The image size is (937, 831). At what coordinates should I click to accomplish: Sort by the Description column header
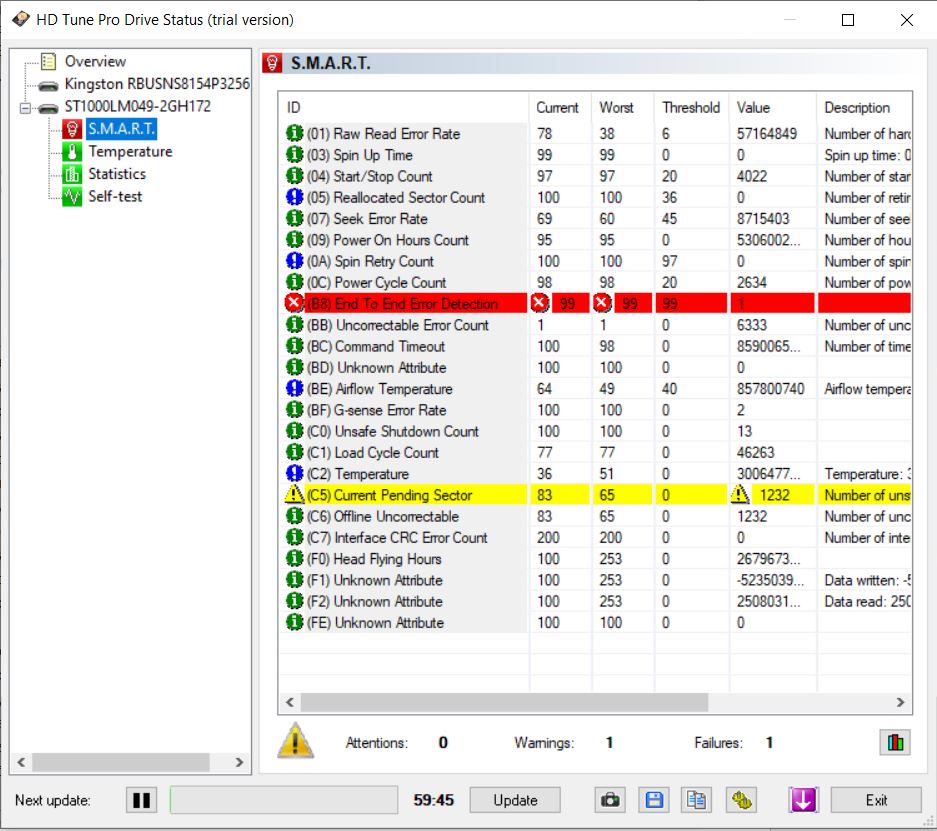point(864,108)
